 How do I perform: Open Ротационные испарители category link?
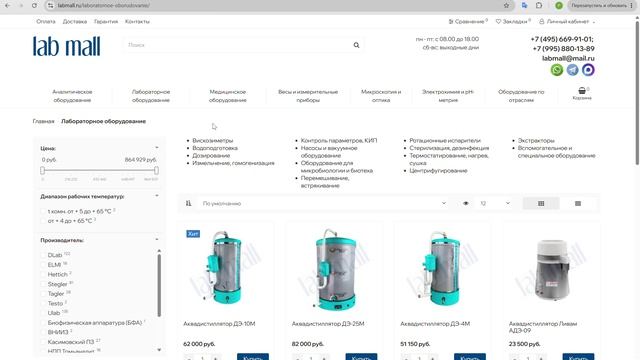[x=445, y=140]
